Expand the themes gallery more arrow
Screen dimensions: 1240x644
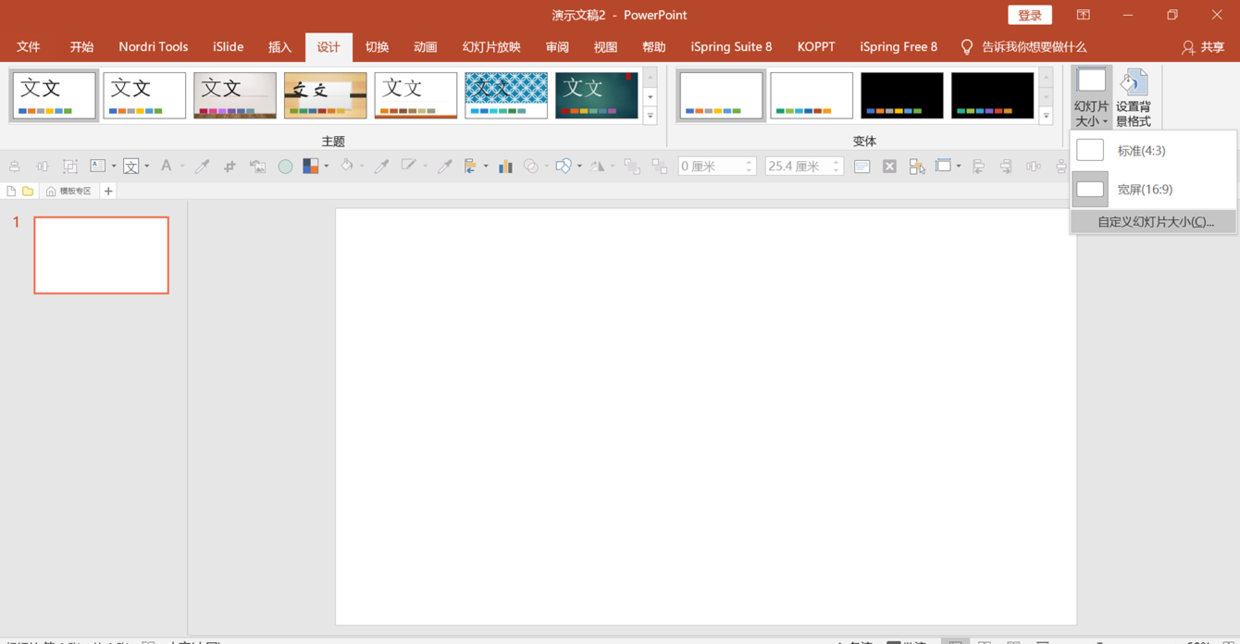650,116
